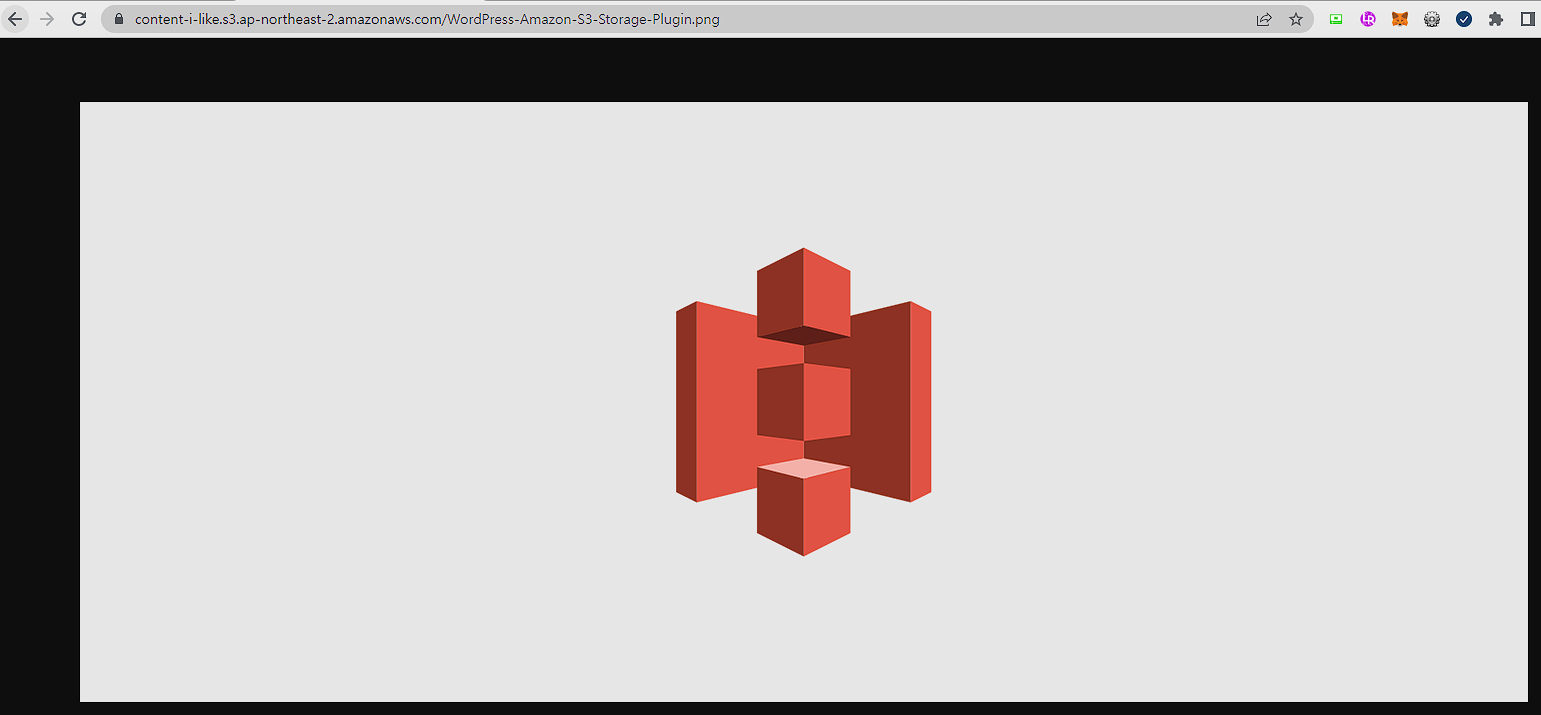This screenshot has height=715, width=1541.
Task: Click the Amazon S3 logo image
Action: coord(804,402)
